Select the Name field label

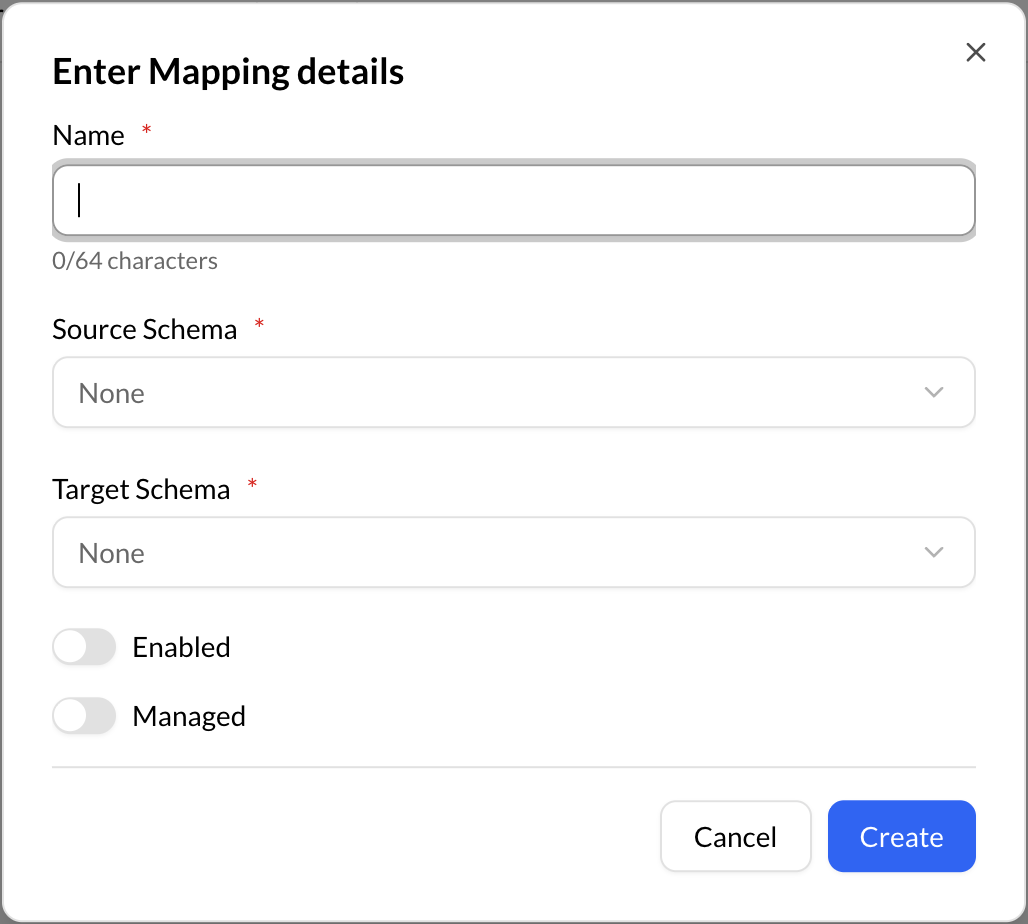point(87,135)
